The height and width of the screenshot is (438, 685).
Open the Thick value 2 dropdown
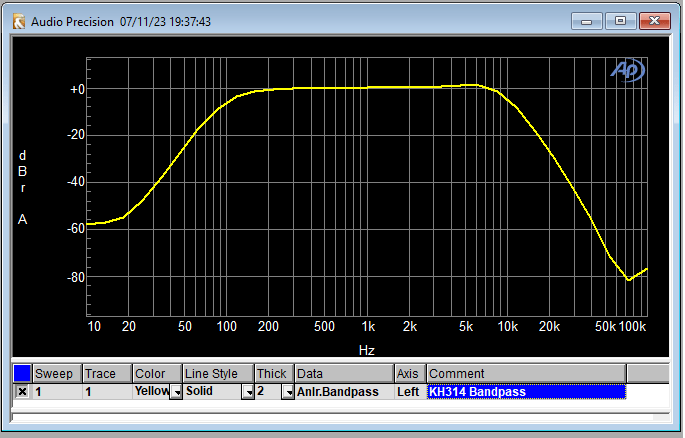(x=288, y=392)
